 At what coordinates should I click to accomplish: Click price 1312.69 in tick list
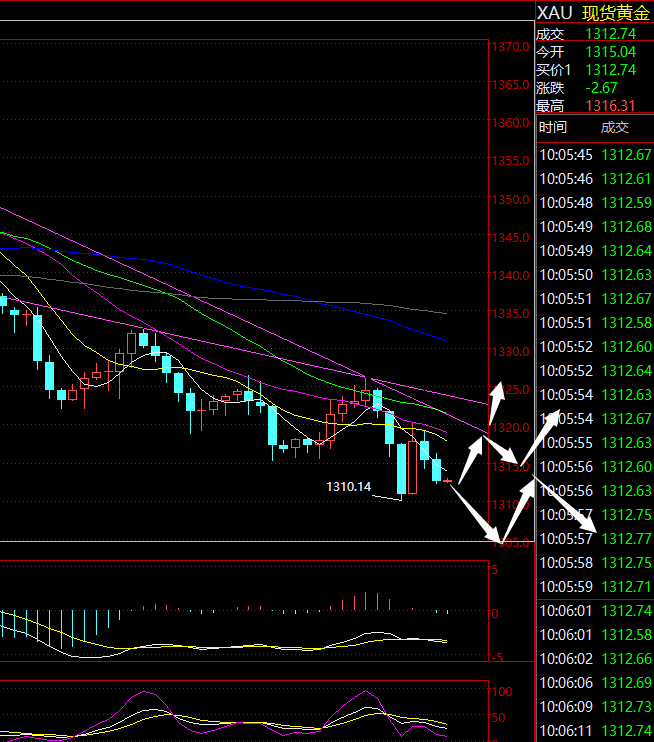coord(627,683)
